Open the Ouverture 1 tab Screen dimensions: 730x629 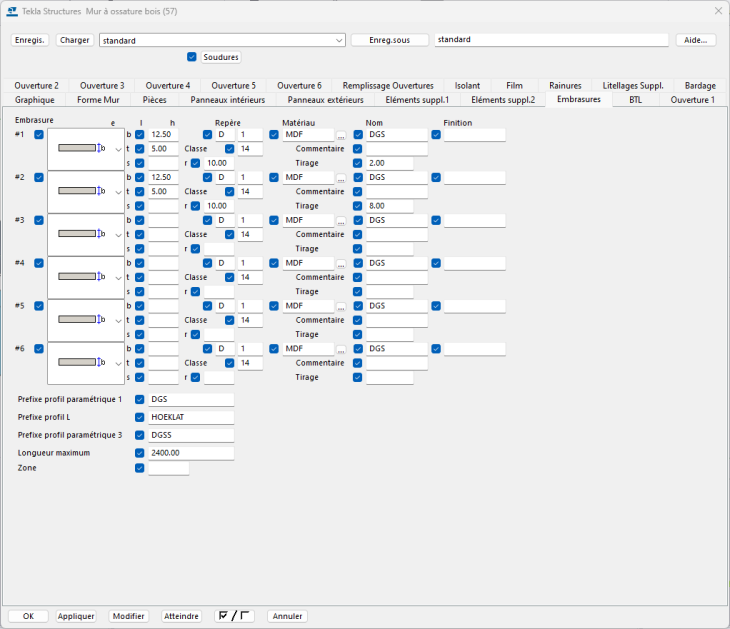point(692,100)
